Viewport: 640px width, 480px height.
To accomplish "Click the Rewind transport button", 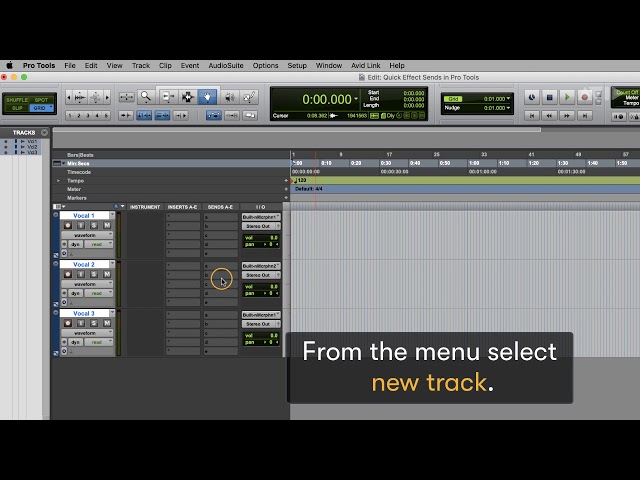I will (x=549, y=116).
